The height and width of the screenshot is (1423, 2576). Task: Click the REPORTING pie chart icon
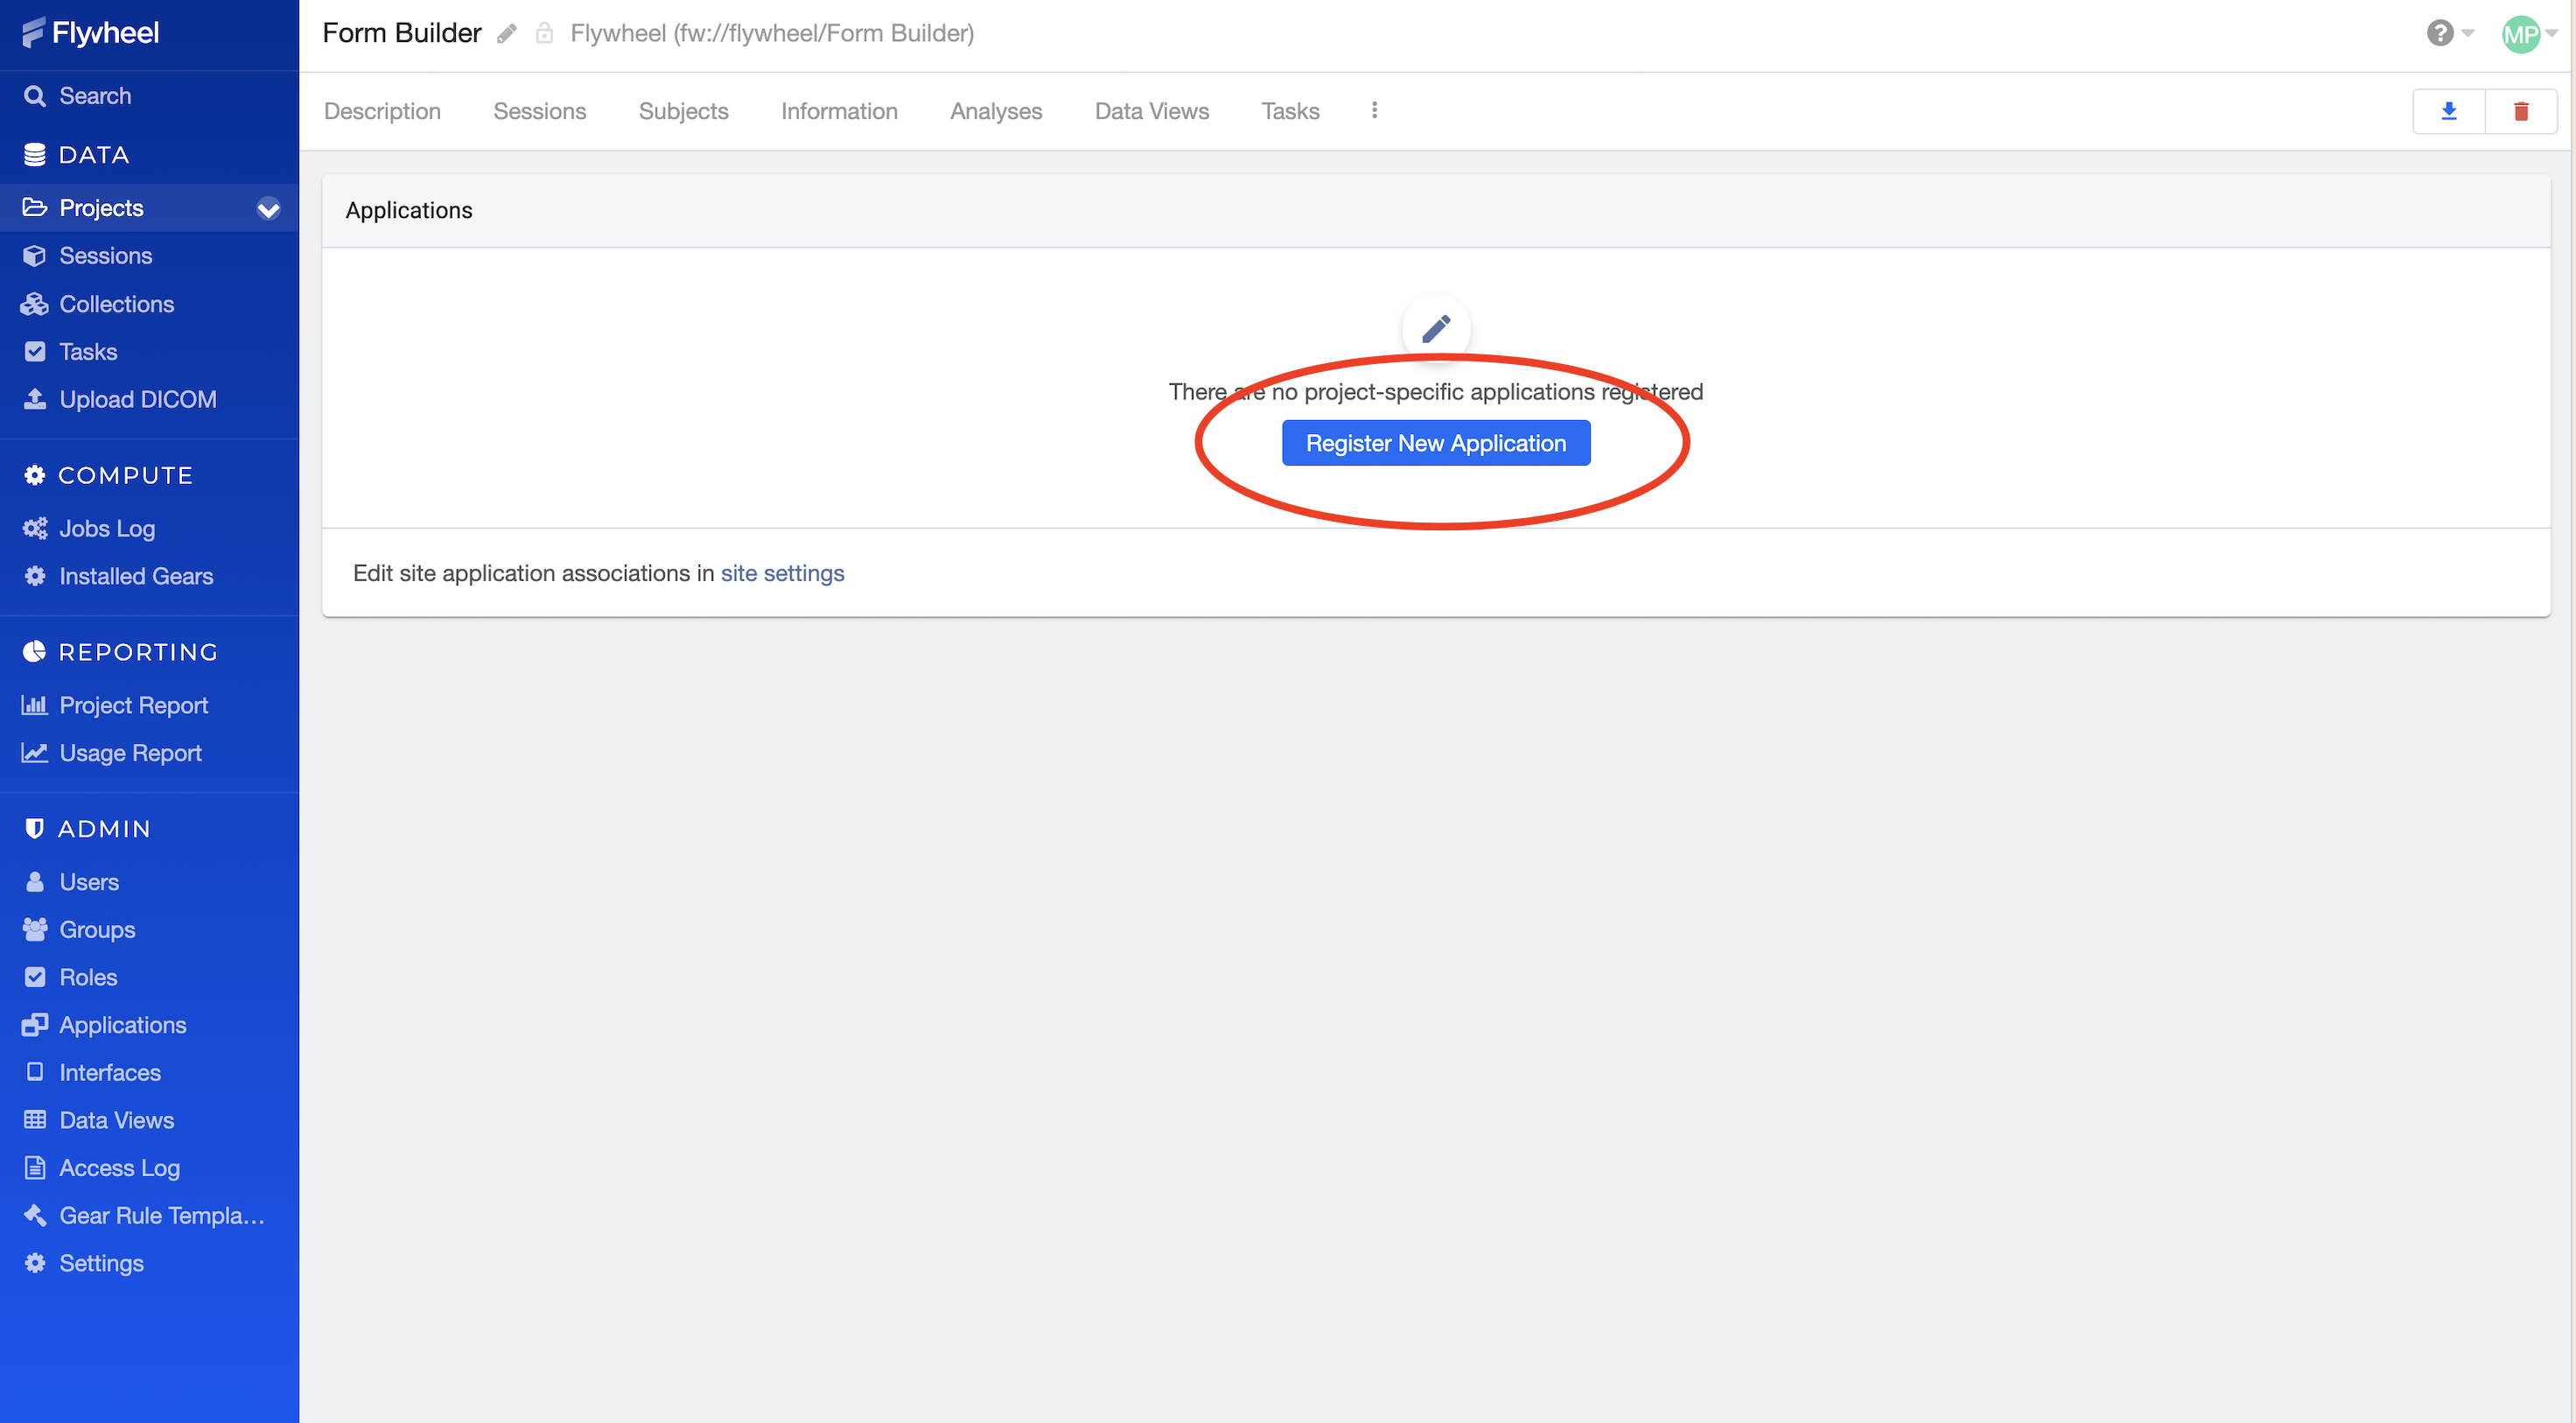point(35,652)
